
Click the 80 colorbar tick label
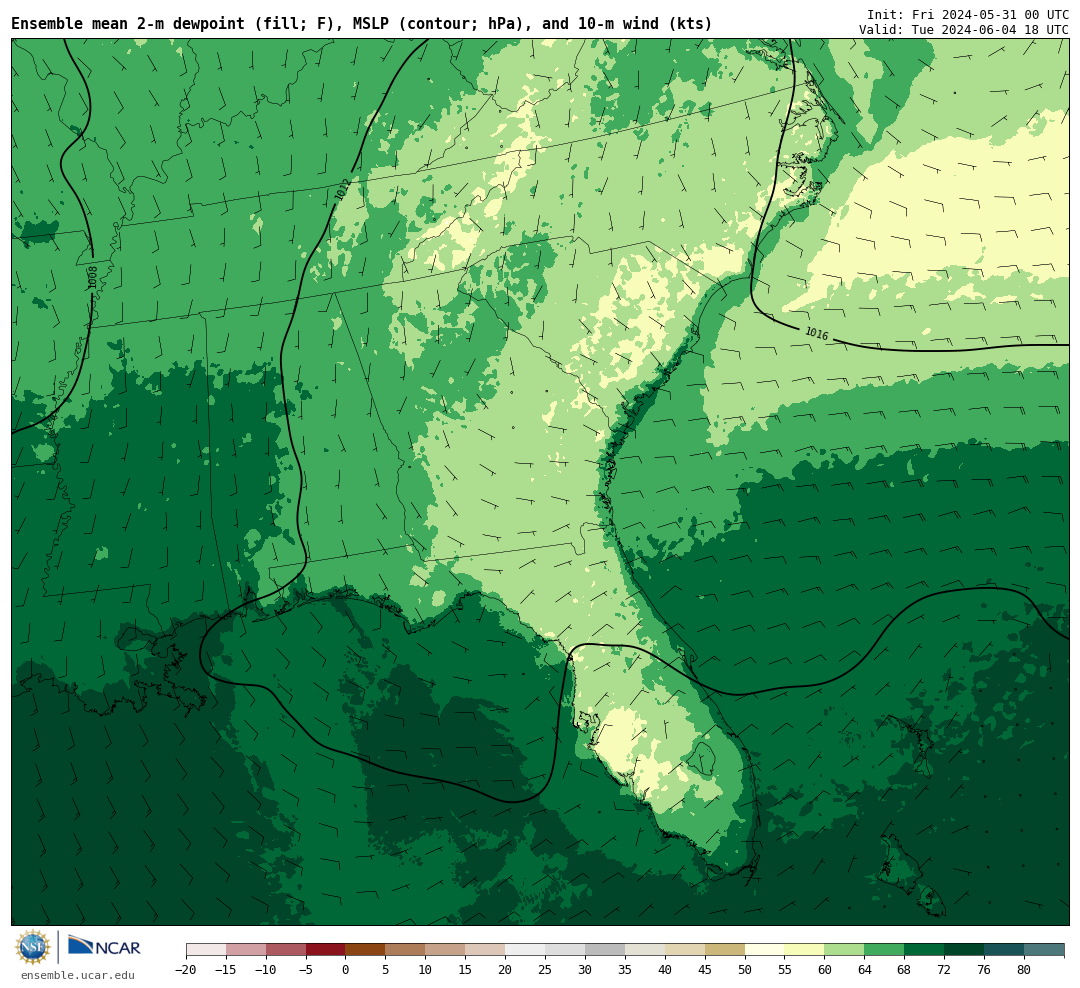click(x=1024, y=970)
